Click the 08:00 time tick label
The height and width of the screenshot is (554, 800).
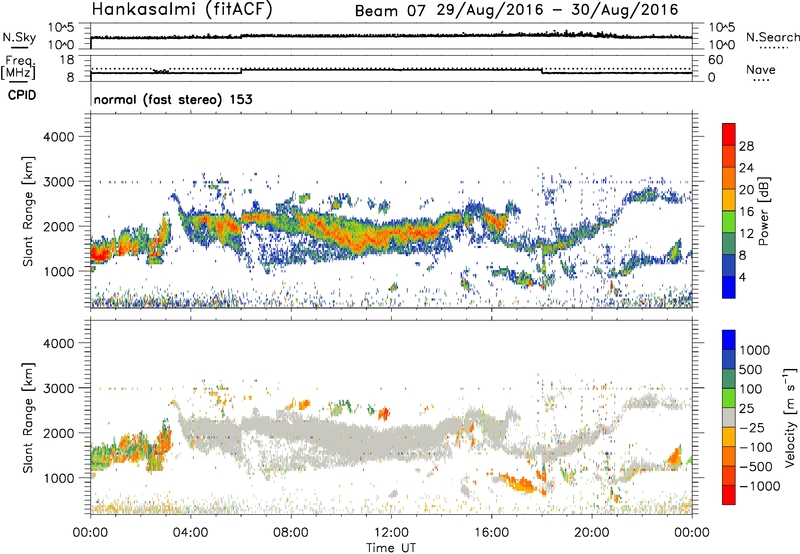click(x=291, y=533)
